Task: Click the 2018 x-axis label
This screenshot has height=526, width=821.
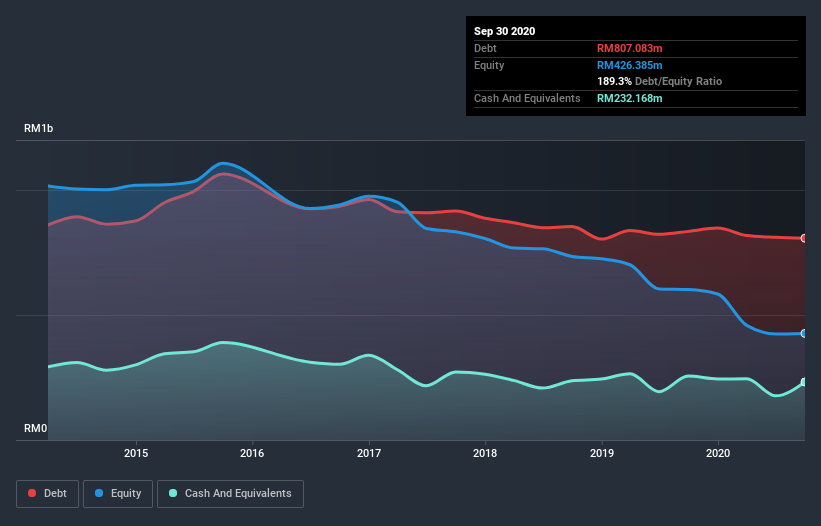Action: click(485, 453)
